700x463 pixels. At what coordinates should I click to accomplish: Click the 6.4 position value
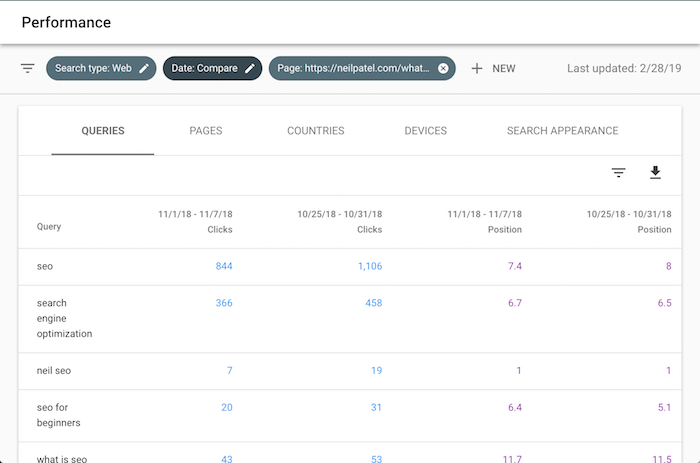click(515, 408)
